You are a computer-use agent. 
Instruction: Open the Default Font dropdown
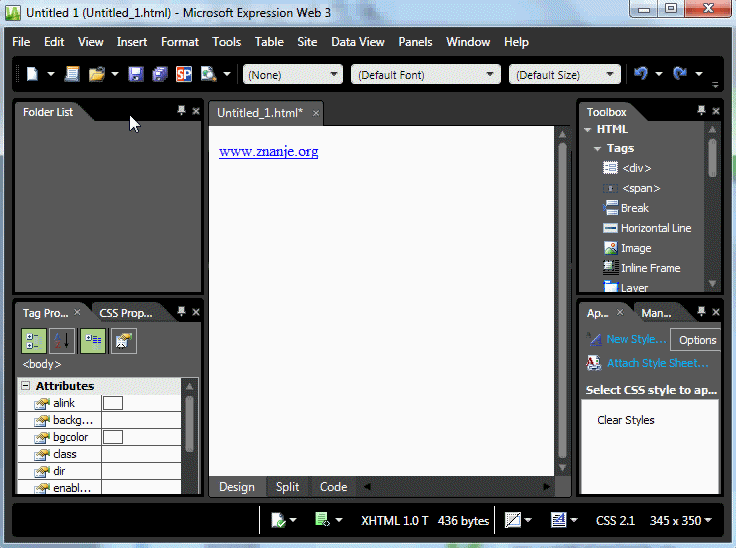pos(426,75)
